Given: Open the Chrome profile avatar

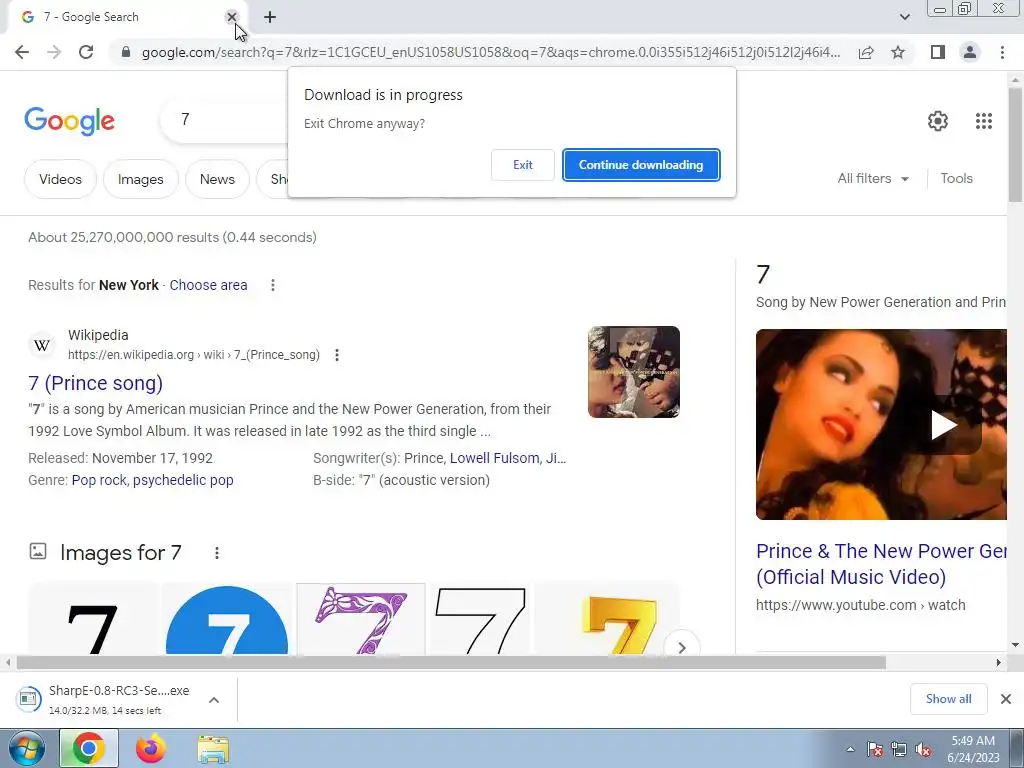Looking at the screenshot, I should (x=970, y=52).
